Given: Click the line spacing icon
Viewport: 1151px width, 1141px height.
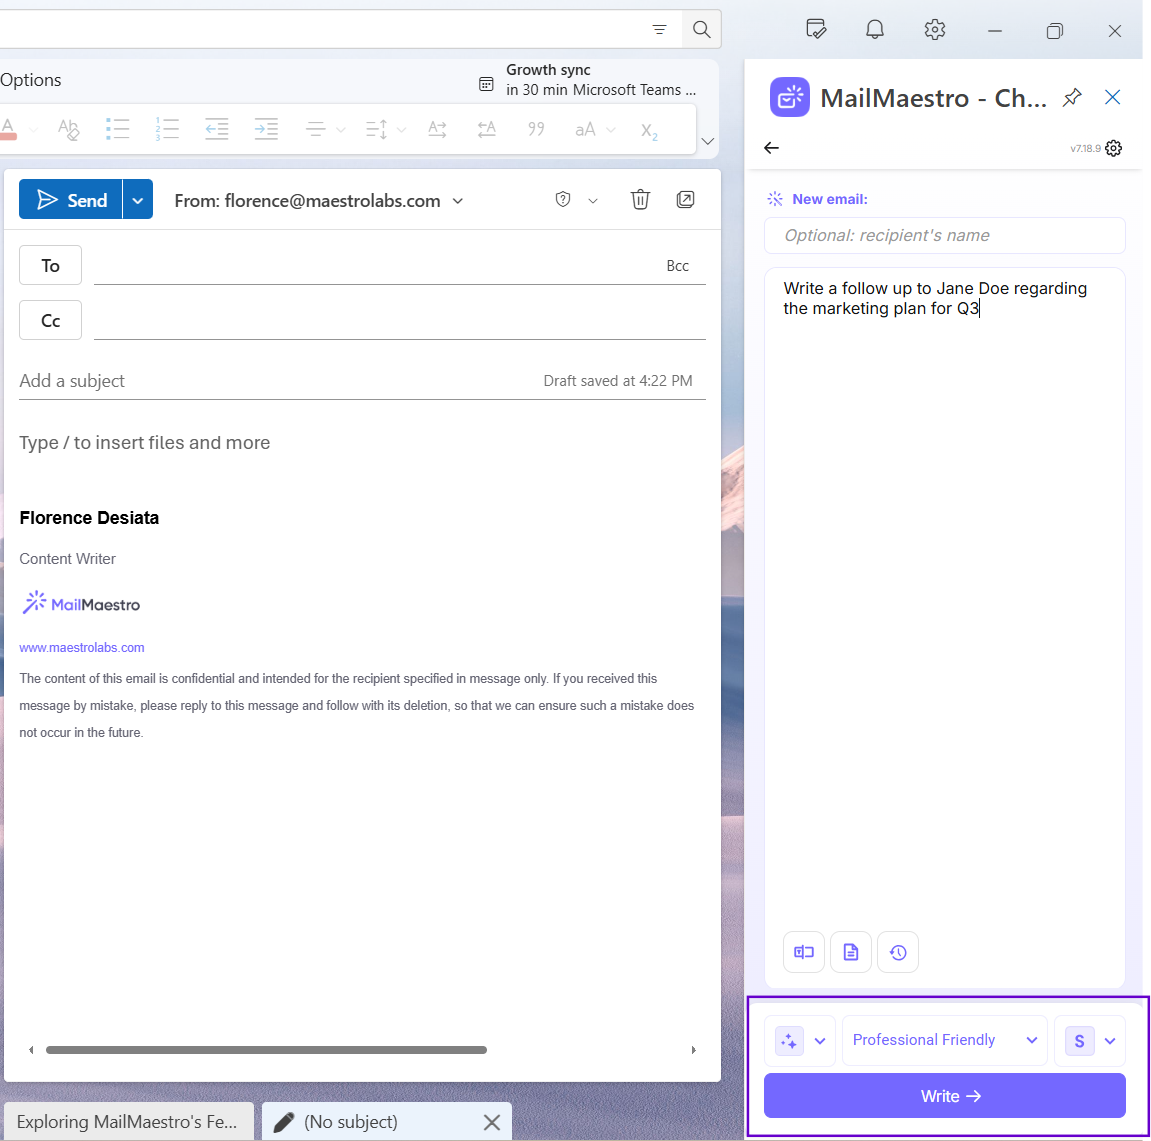Looking at the screenshot, I should (x=377, y=130).
